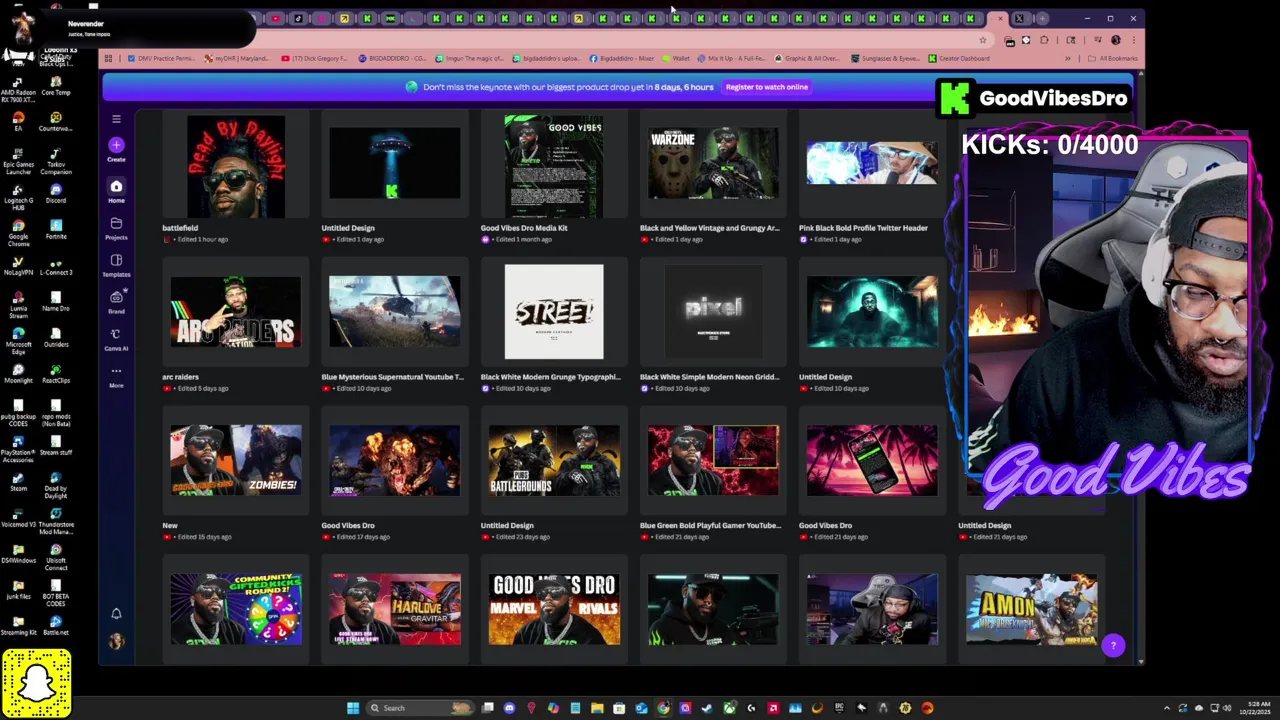Show hidden system tray icons chevron

coord(1168,708)
